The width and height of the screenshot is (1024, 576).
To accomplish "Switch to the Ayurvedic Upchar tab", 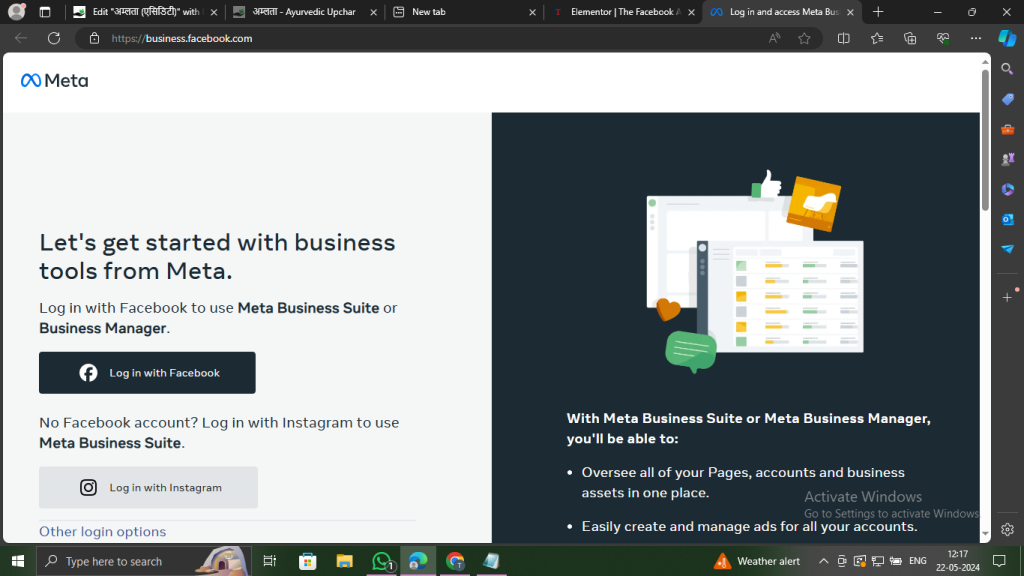I will (x=304, y=12).
